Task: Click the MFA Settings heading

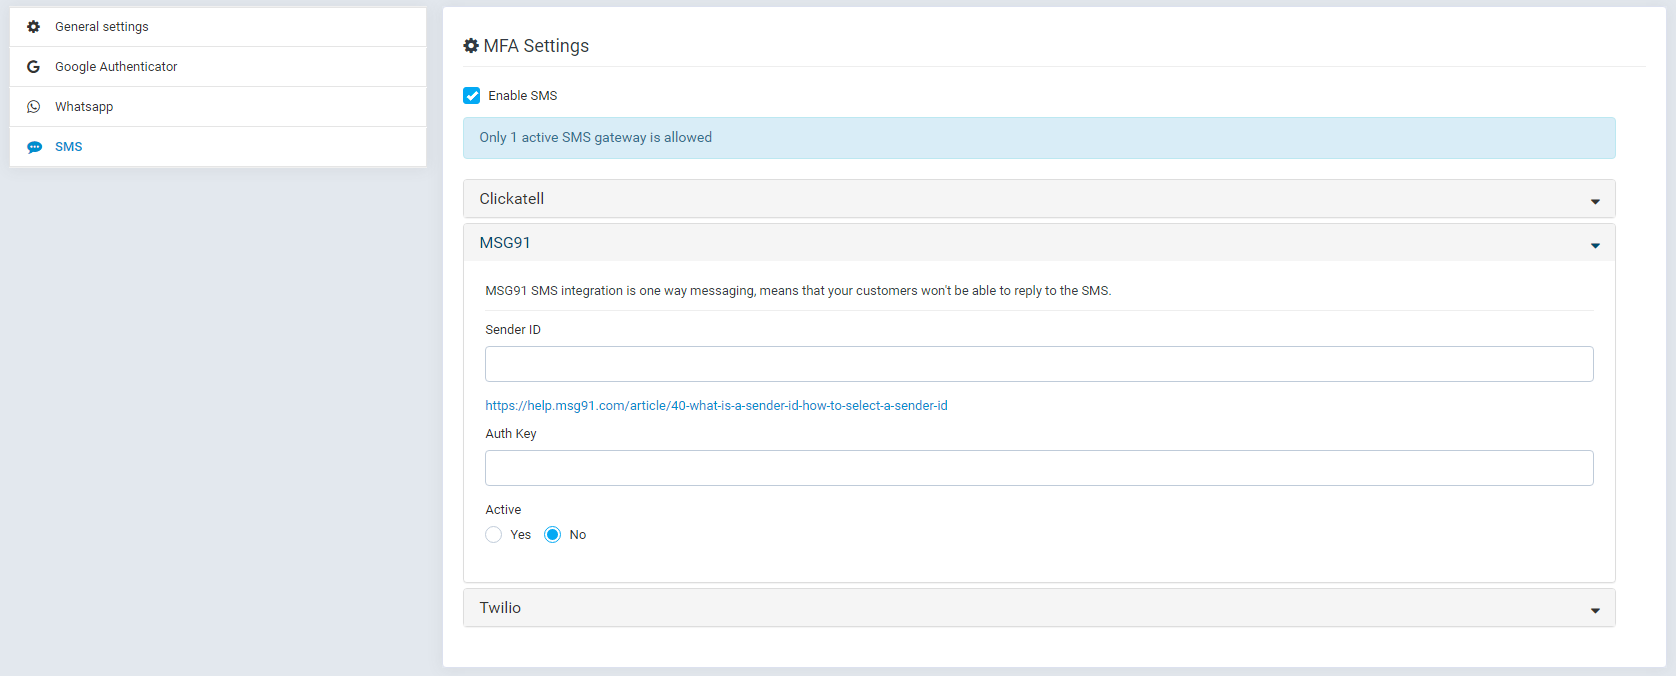Action: coord(536,46)
